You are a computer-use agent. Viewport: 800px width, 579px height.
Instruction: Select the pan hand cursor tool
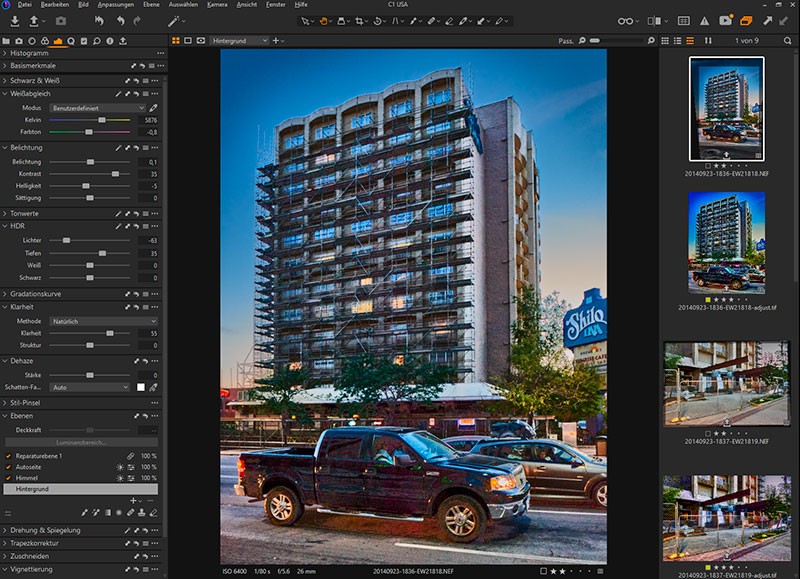pos(323,21)
